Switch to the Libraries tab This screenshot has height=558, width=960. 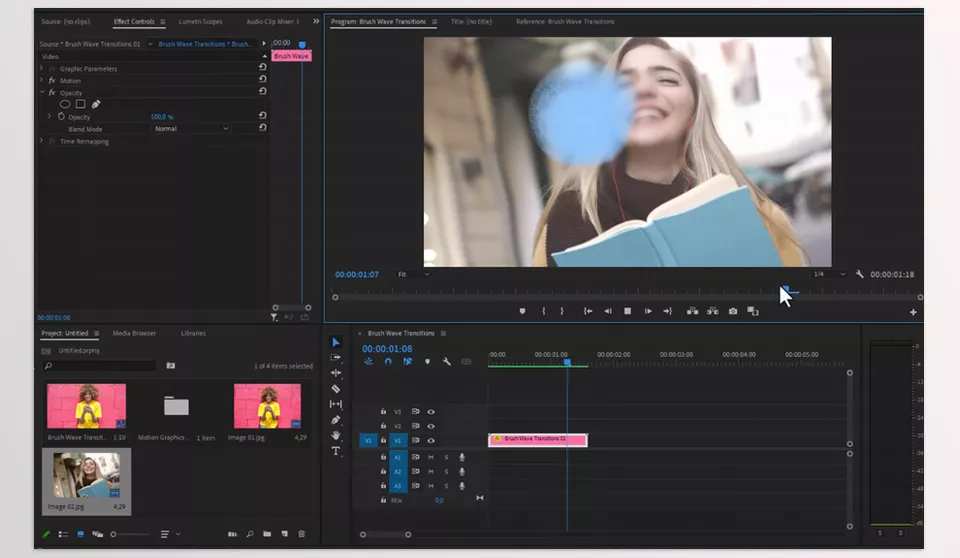(193, 333)
